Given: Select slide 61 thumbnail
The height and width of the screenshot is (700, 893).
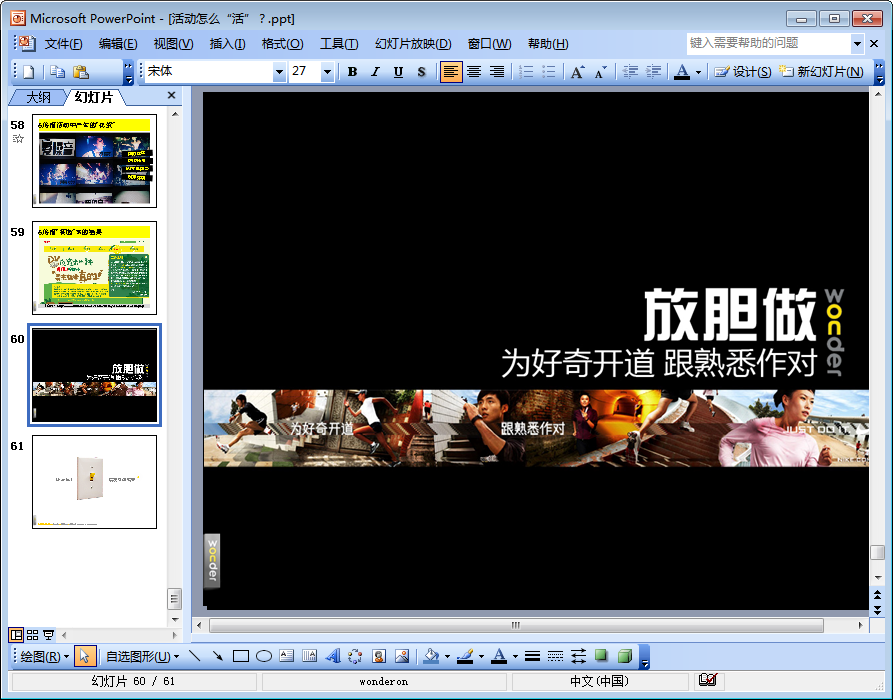Looking at the screenshot, I should [95, 482].
